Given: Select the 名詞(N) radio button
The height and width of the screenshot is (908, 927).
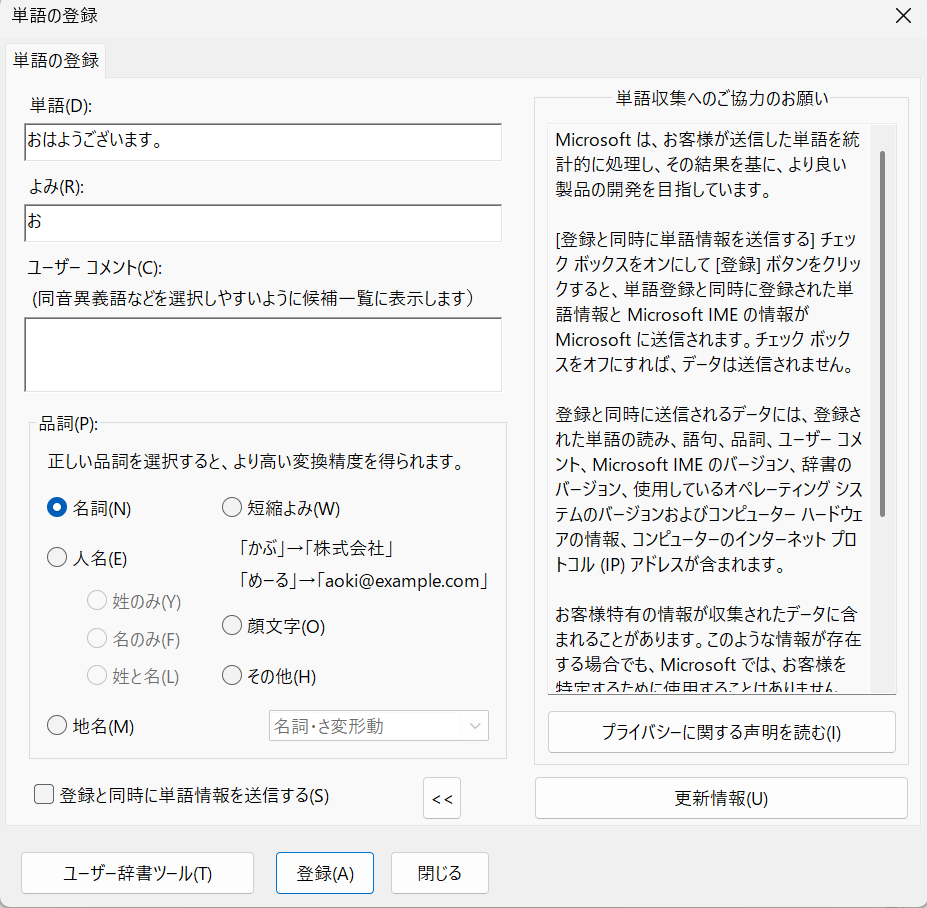Looking at the screenshot, I should point(57,508).
